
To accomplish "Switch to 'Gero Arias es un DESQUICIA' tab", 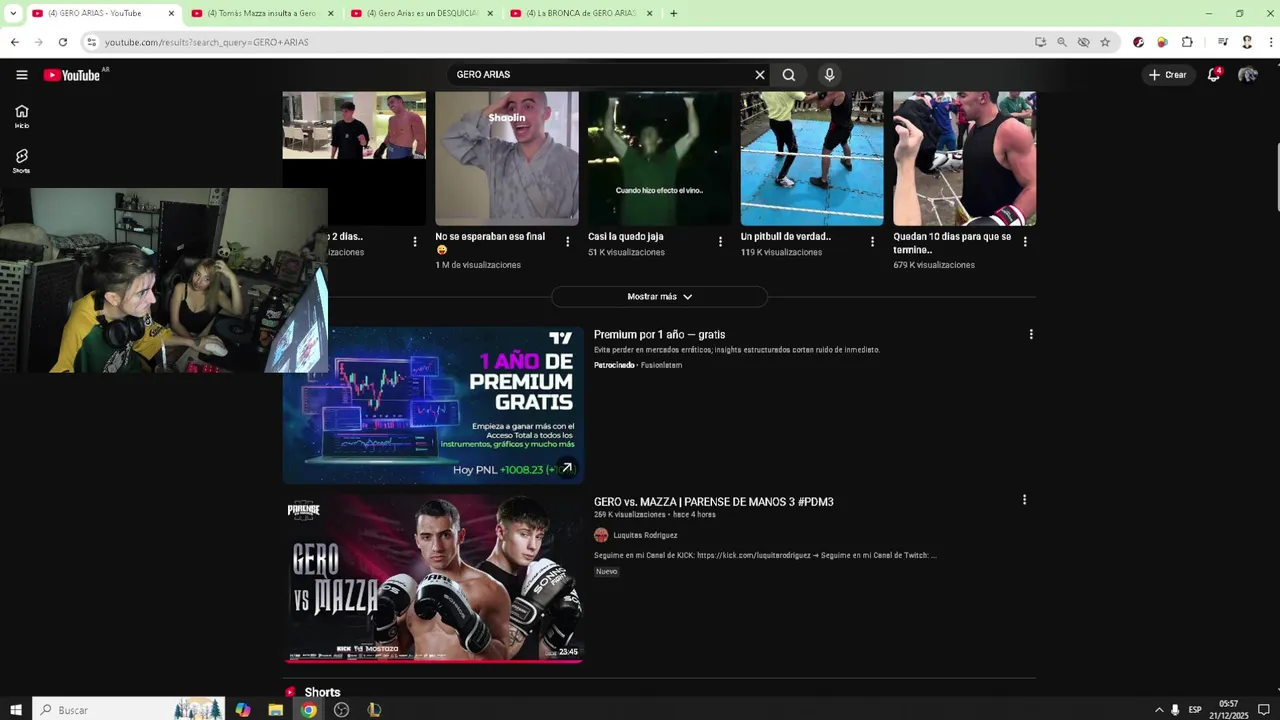I will click(x=421, y=13).
